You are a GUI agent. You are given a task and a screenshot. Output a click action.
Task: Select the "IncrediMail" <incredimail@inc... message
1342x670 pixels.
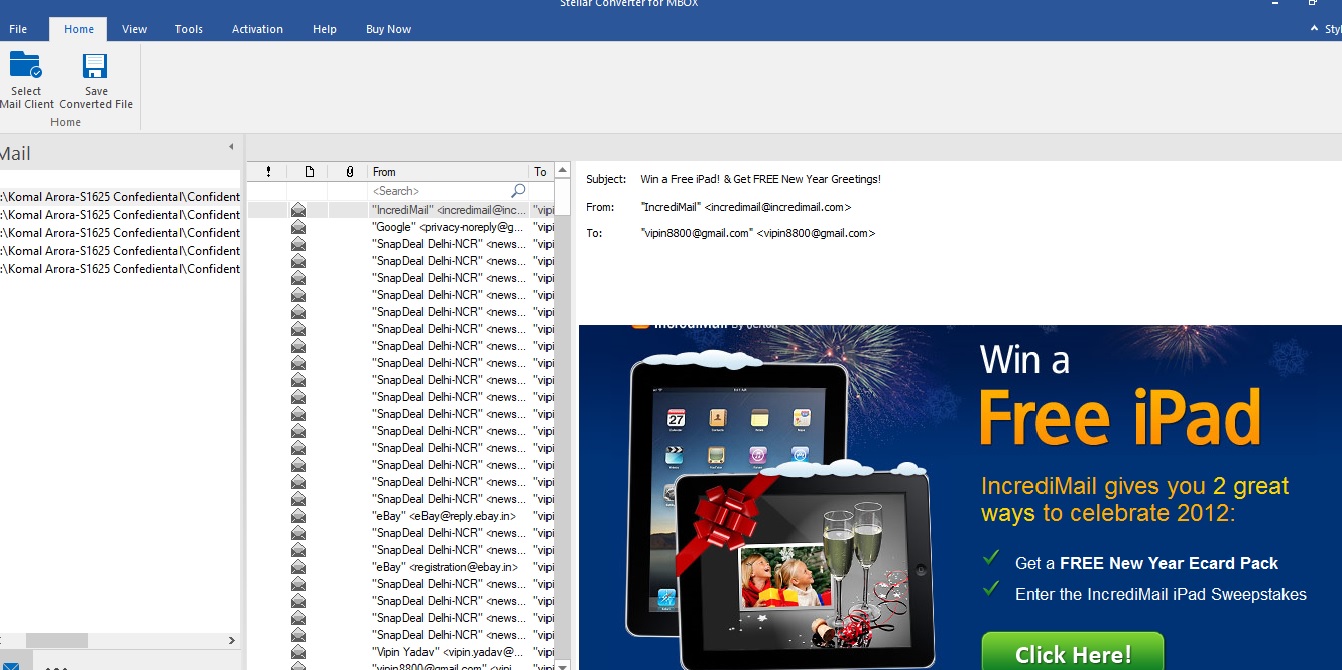(400, 210)
